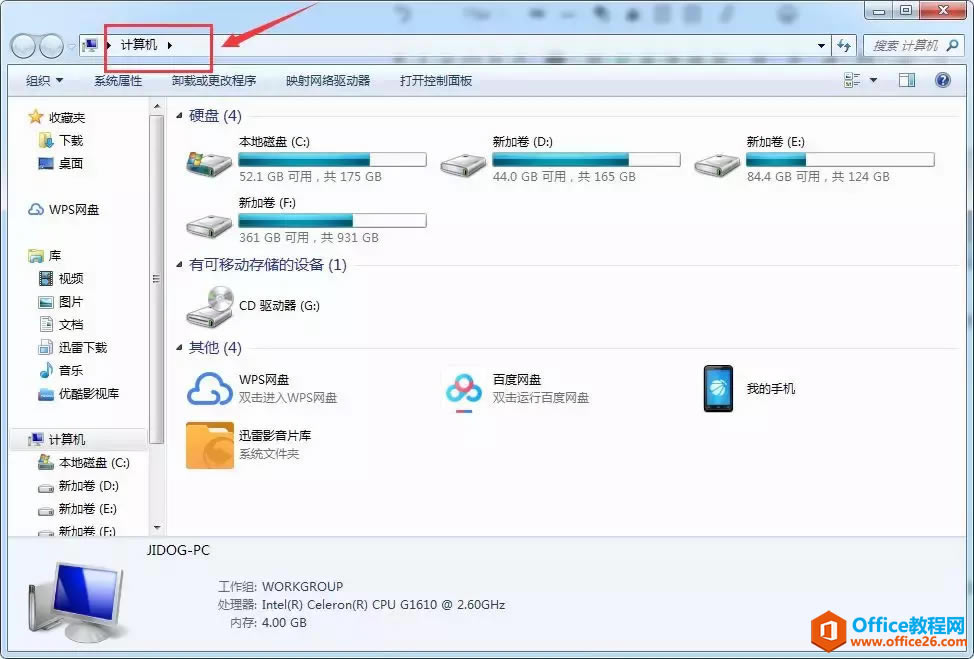Click the arrow after 计算机 in breadcrumb
The height and width of the screenshot is (659, 974).
click(170, 45)
